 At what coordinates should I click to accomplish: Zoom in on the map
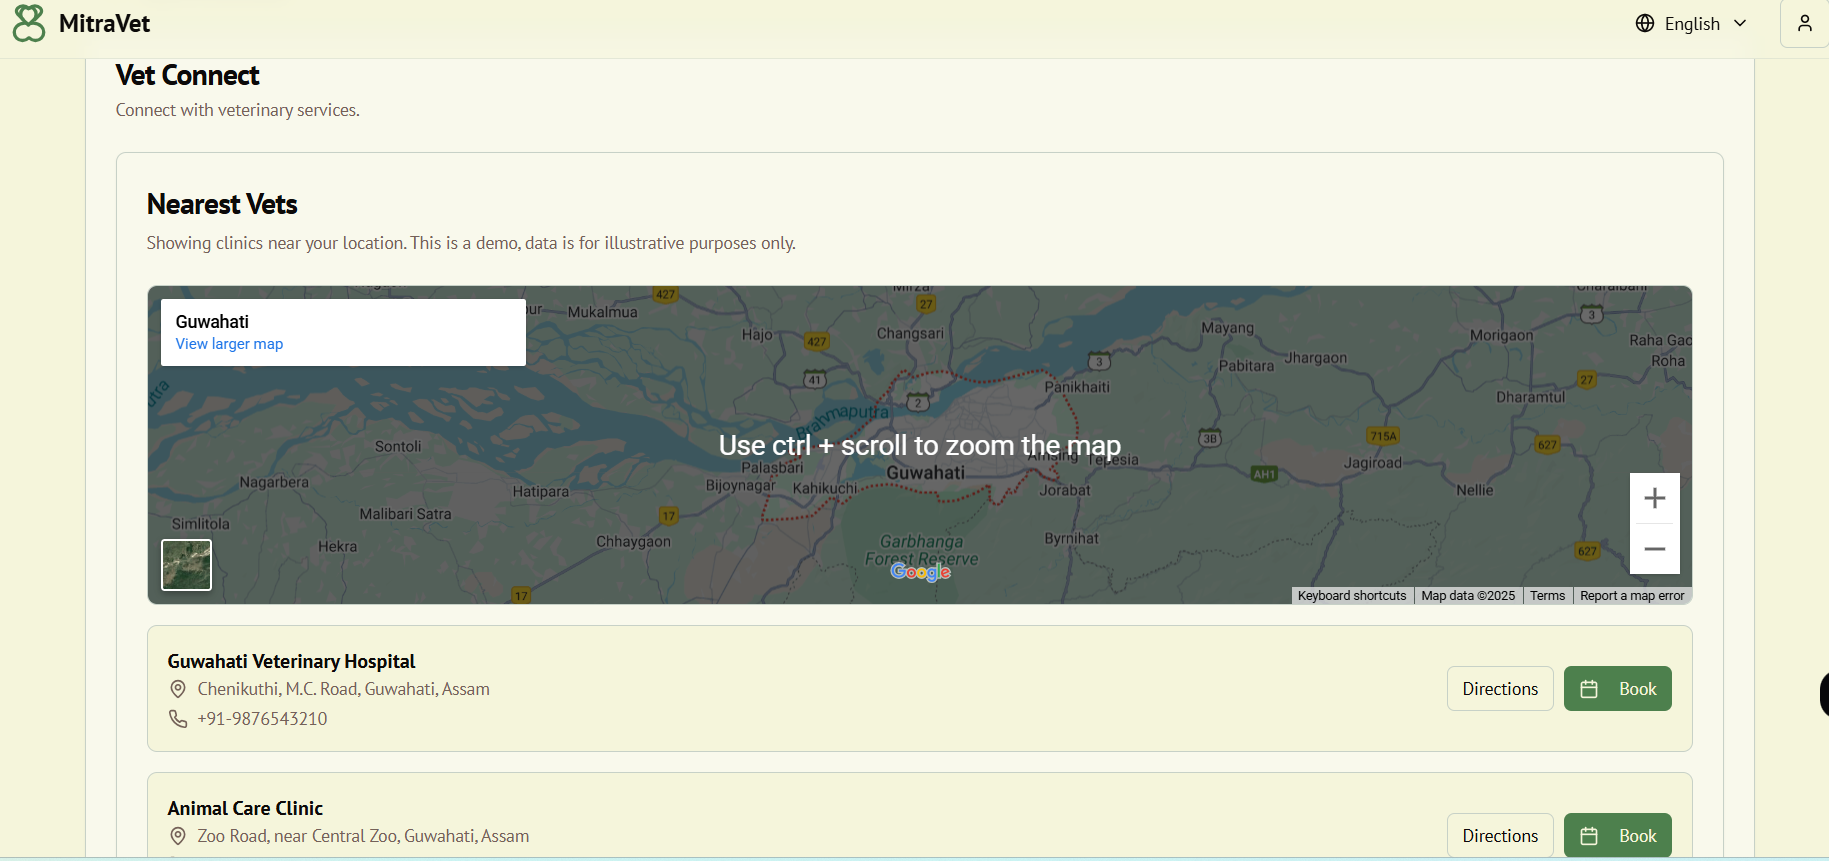1655,498
